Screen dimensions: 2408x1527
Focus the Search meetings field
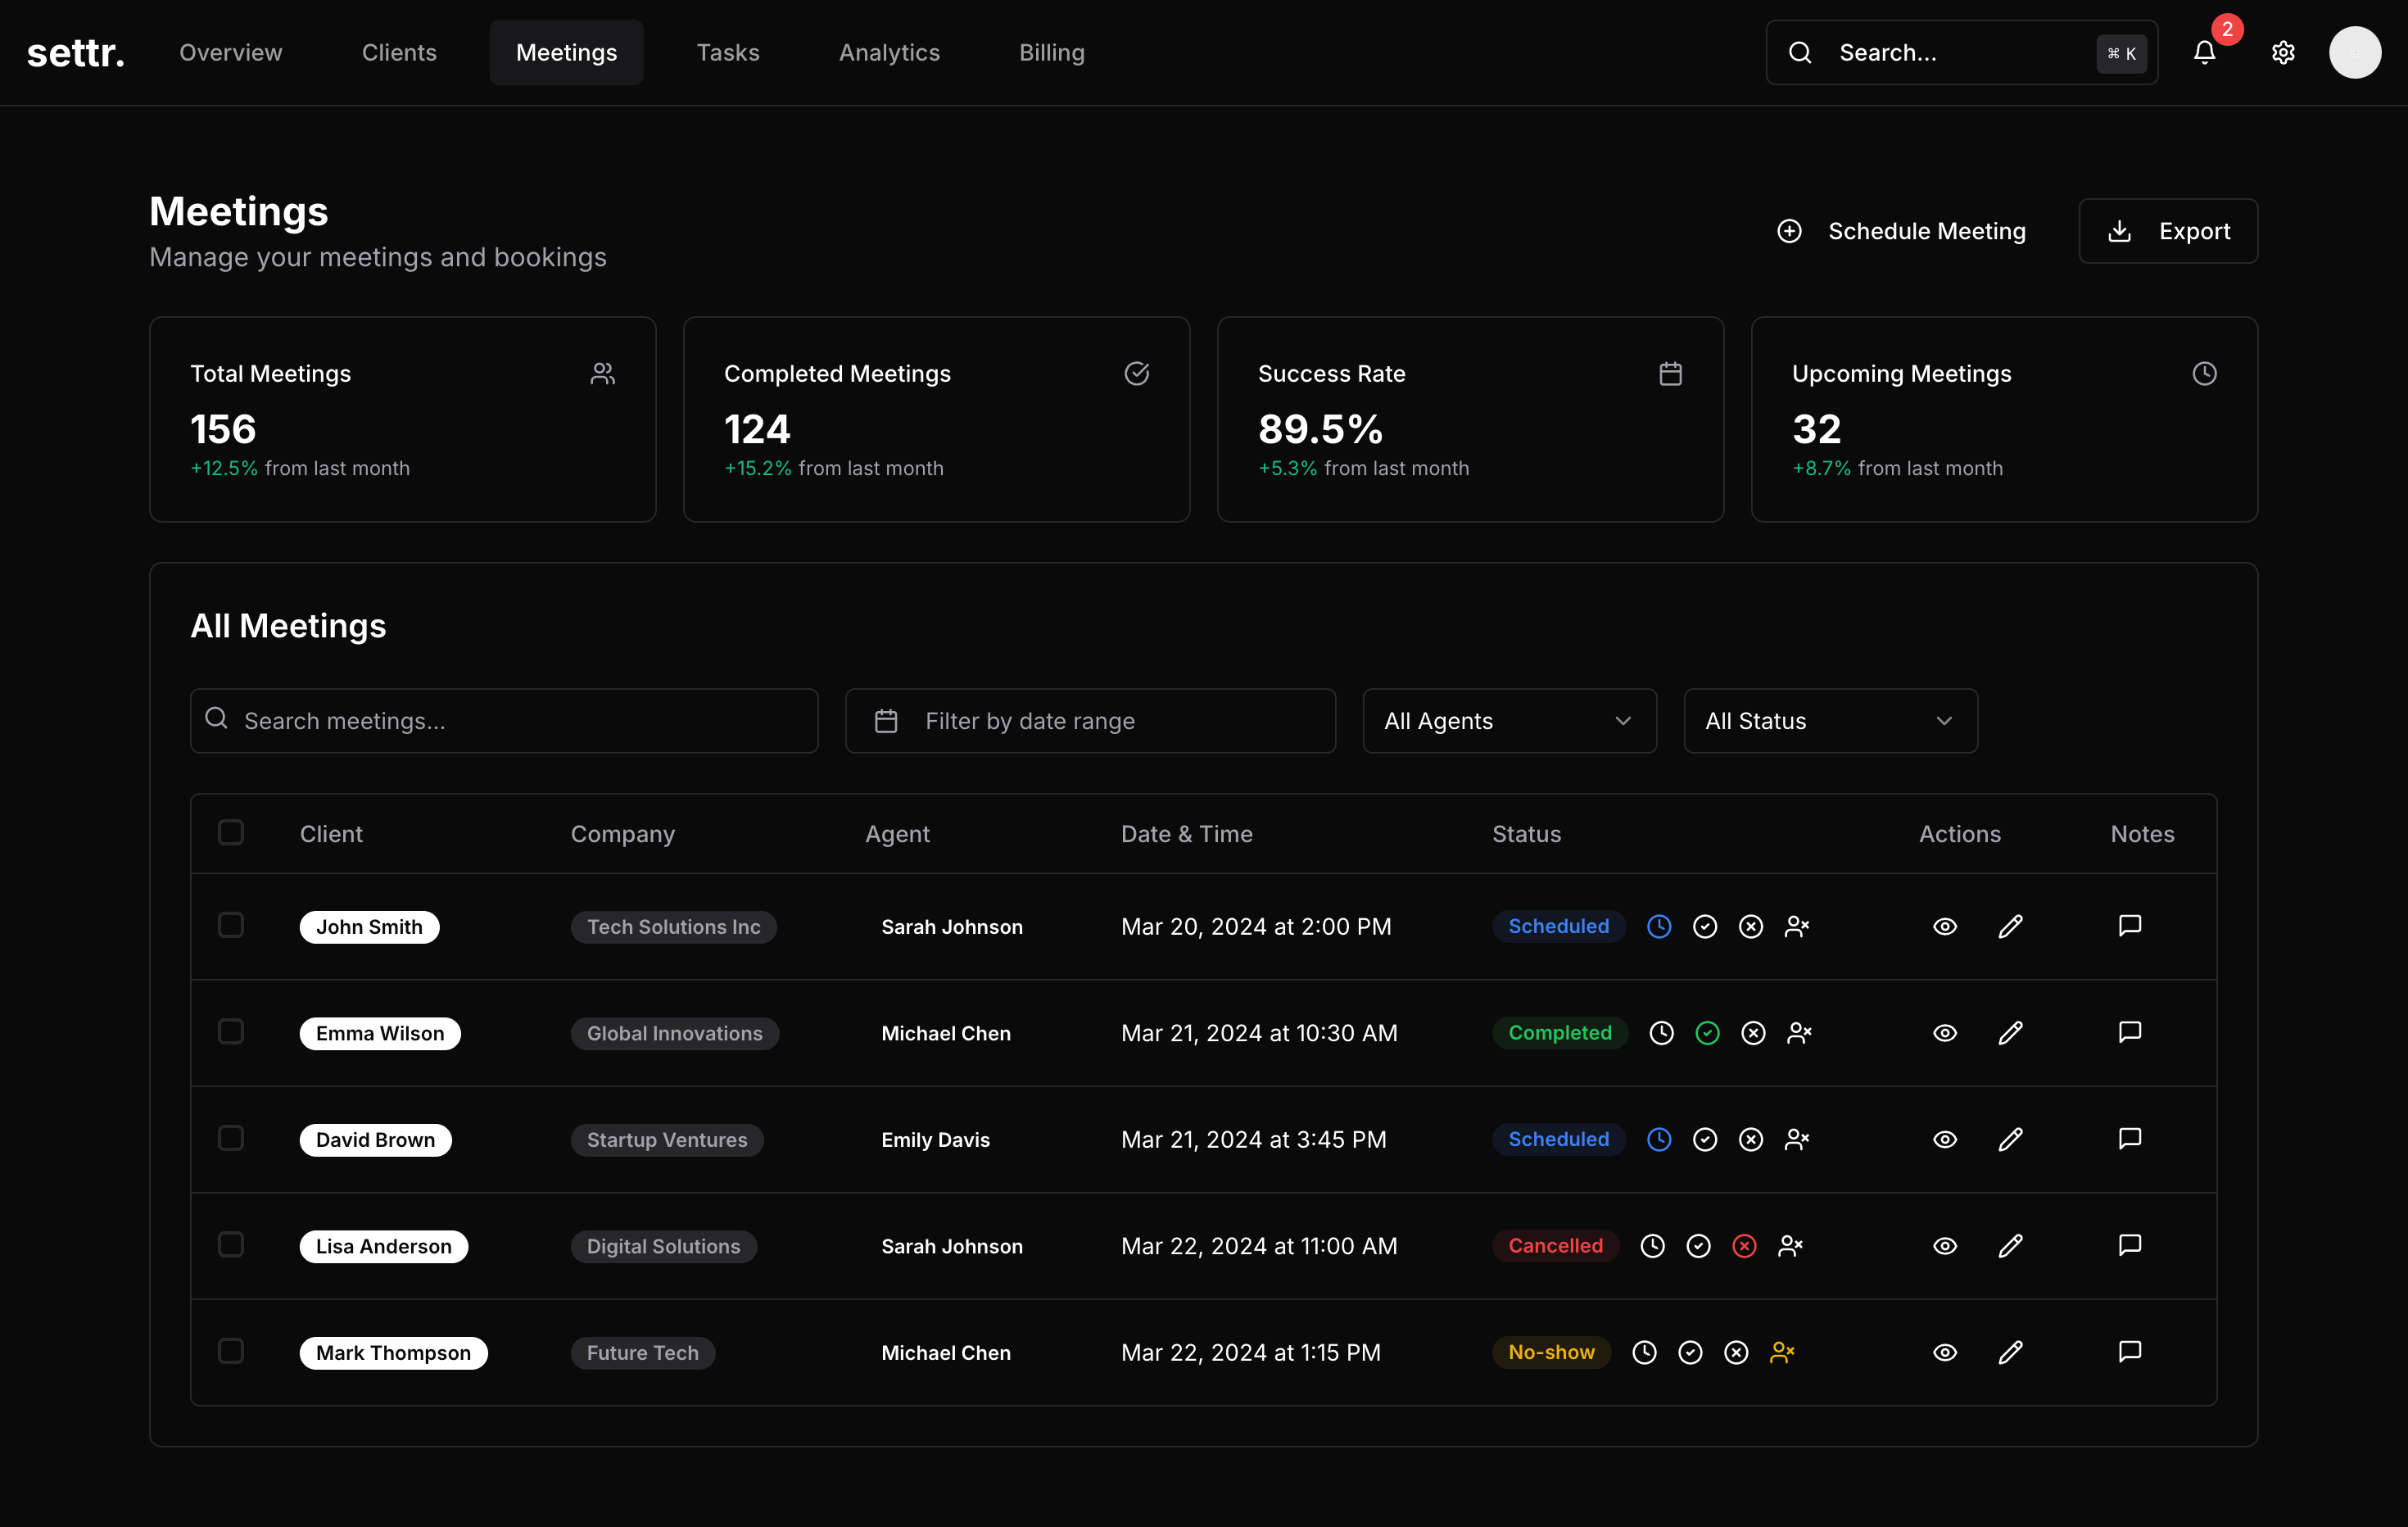504,721
